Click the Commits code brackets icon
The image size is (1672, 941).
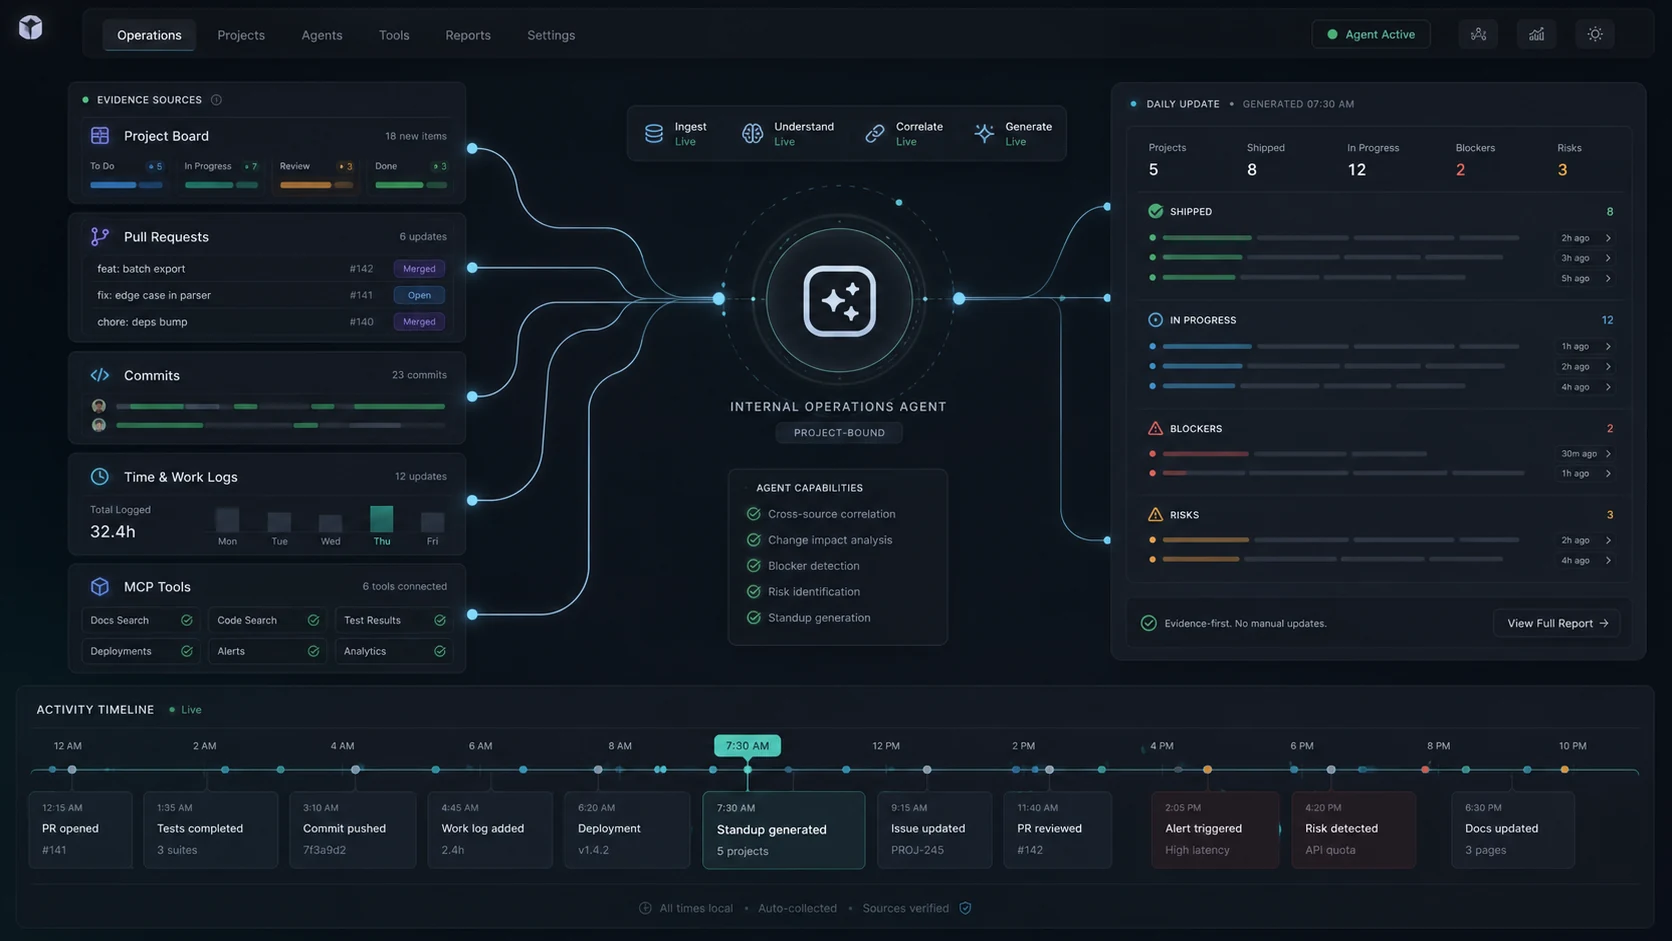click(x=100, y=375)
